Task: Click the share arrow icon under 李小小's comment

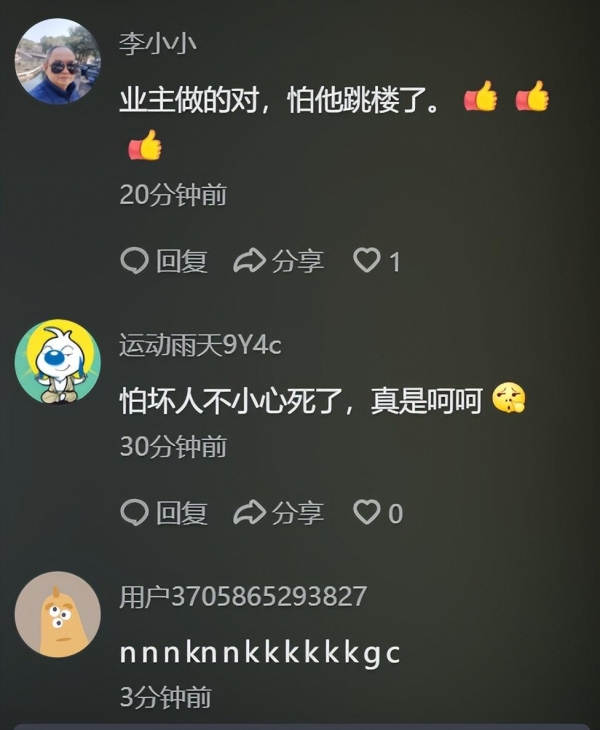Action: (249, 261)
